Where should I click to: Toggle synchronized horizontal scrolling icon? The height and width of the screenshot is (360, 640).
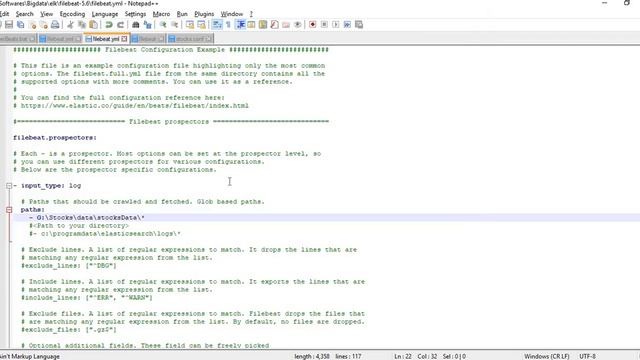(x=201, y=25)
